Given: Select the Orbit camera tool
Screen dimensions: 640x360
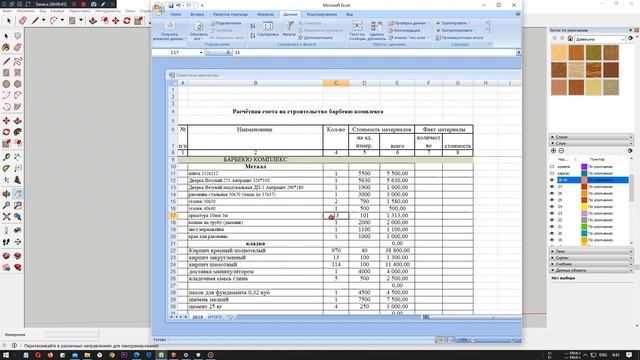Looking at the screenshot, I should [6, 194].
